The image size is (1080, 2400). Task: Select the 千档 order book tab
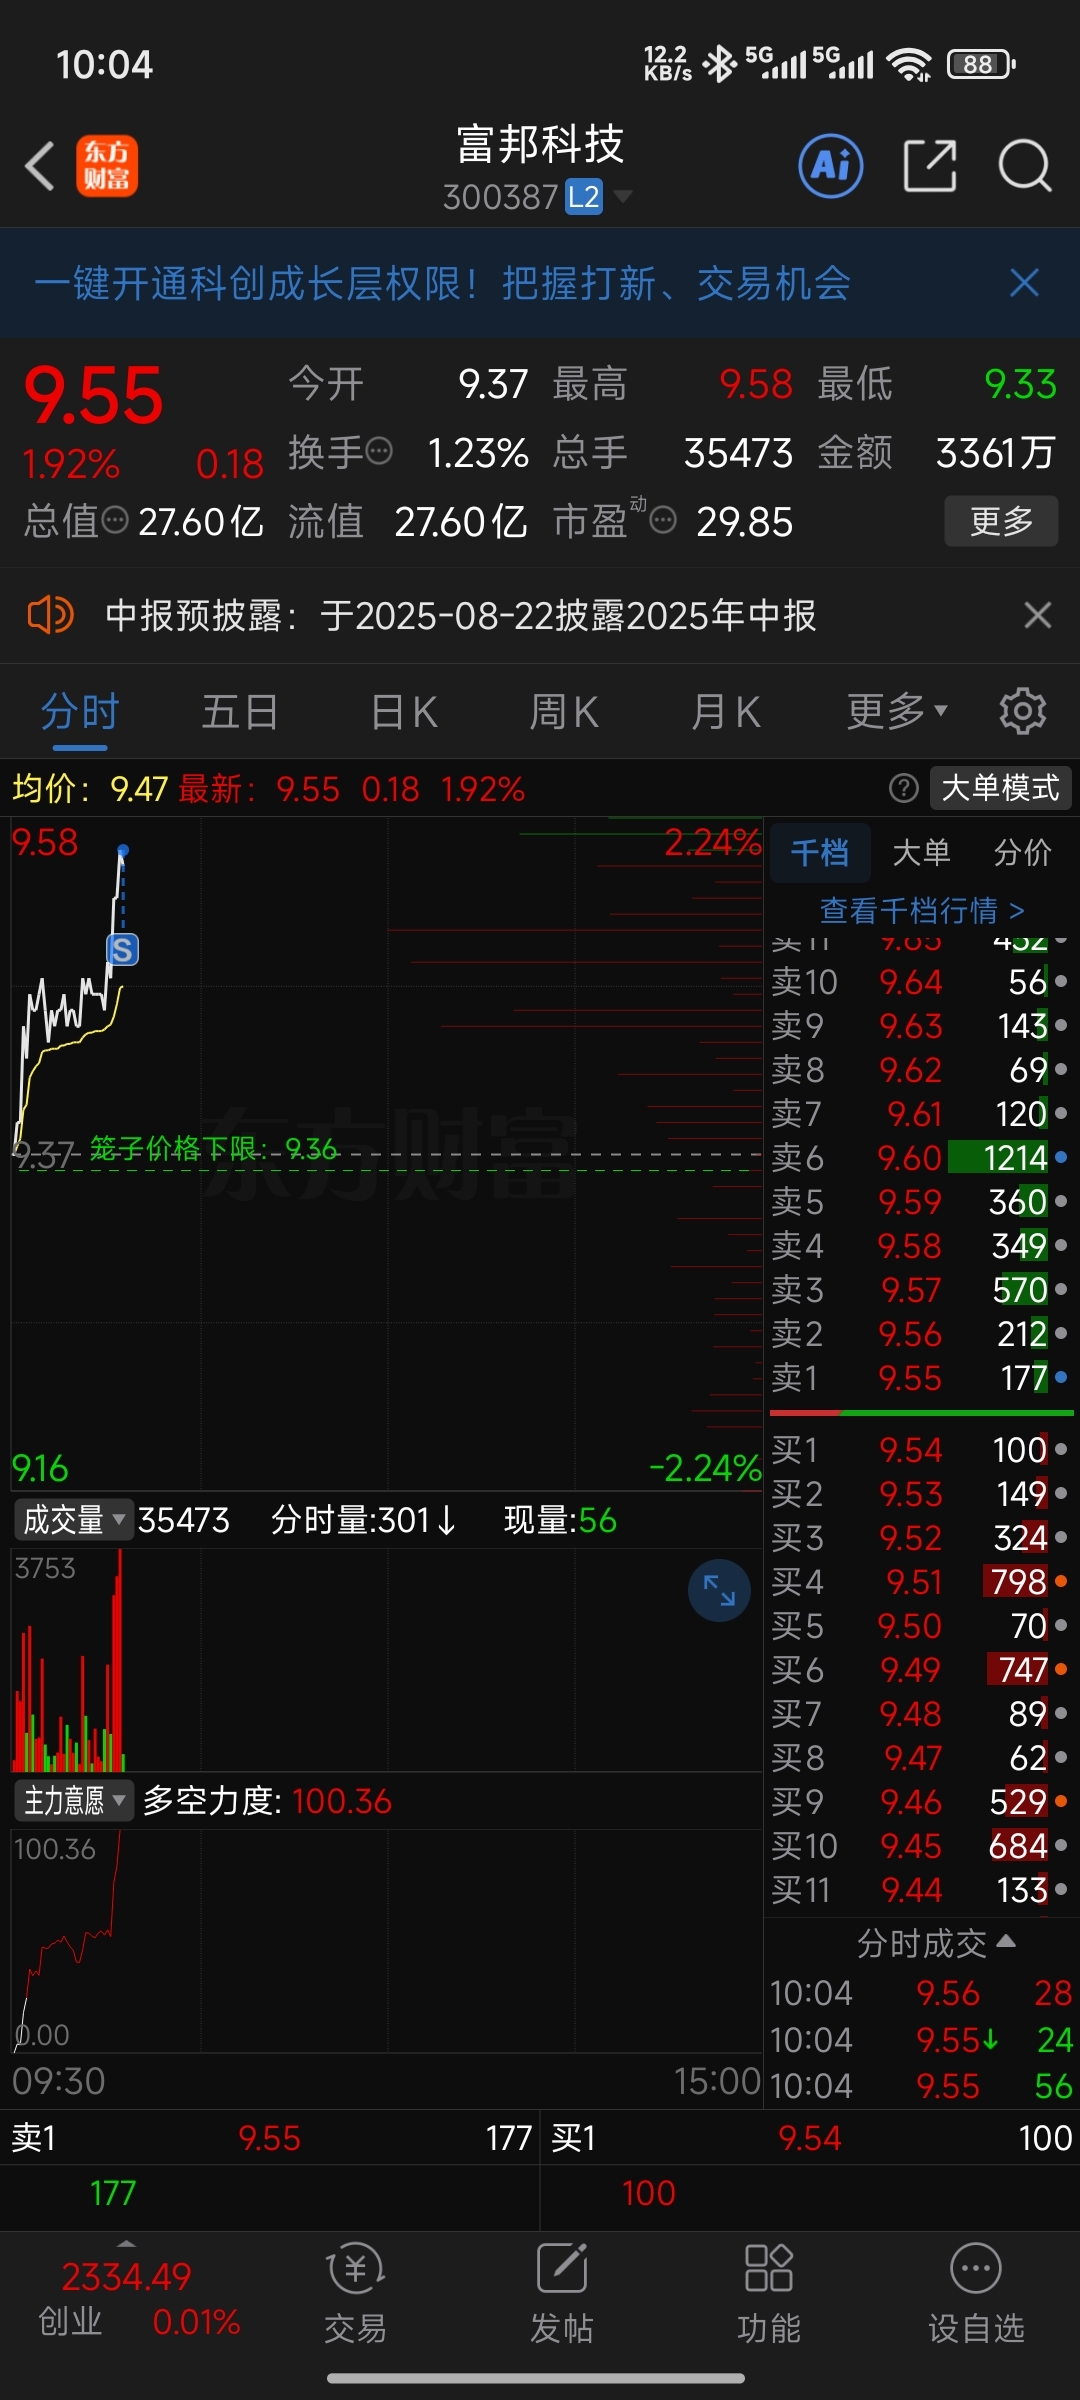820,853
